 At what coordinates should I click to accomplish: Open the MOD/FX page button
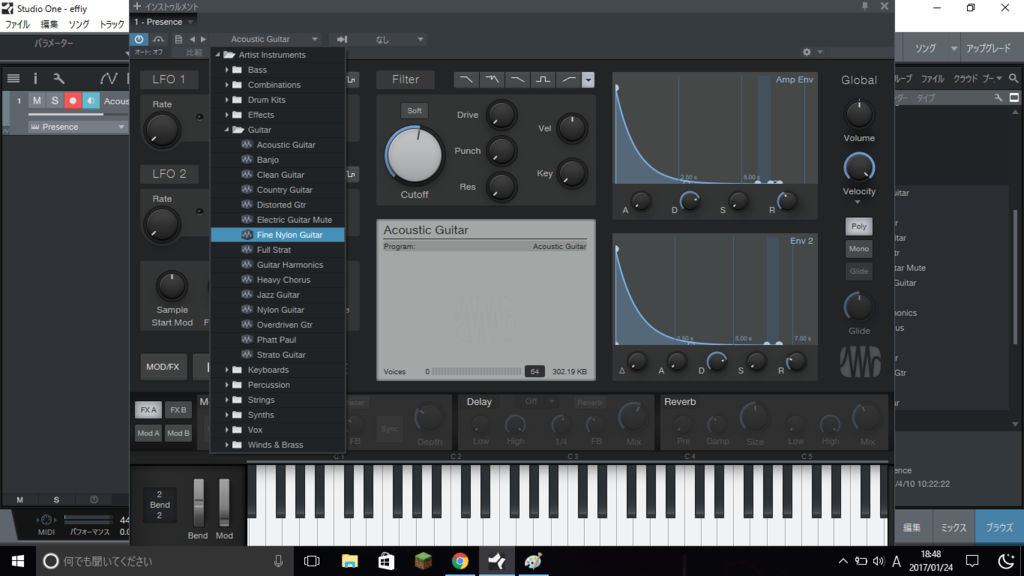163,367
